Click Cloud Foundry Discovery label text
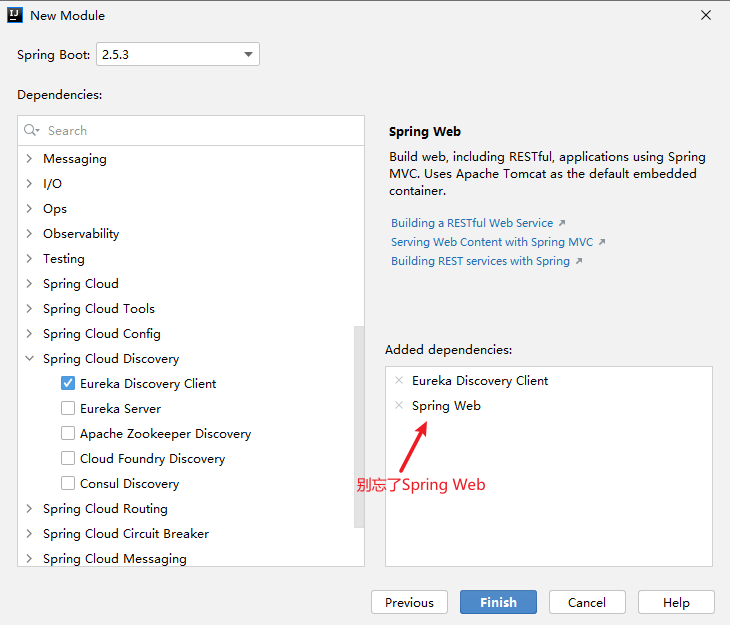 [152, 459]
